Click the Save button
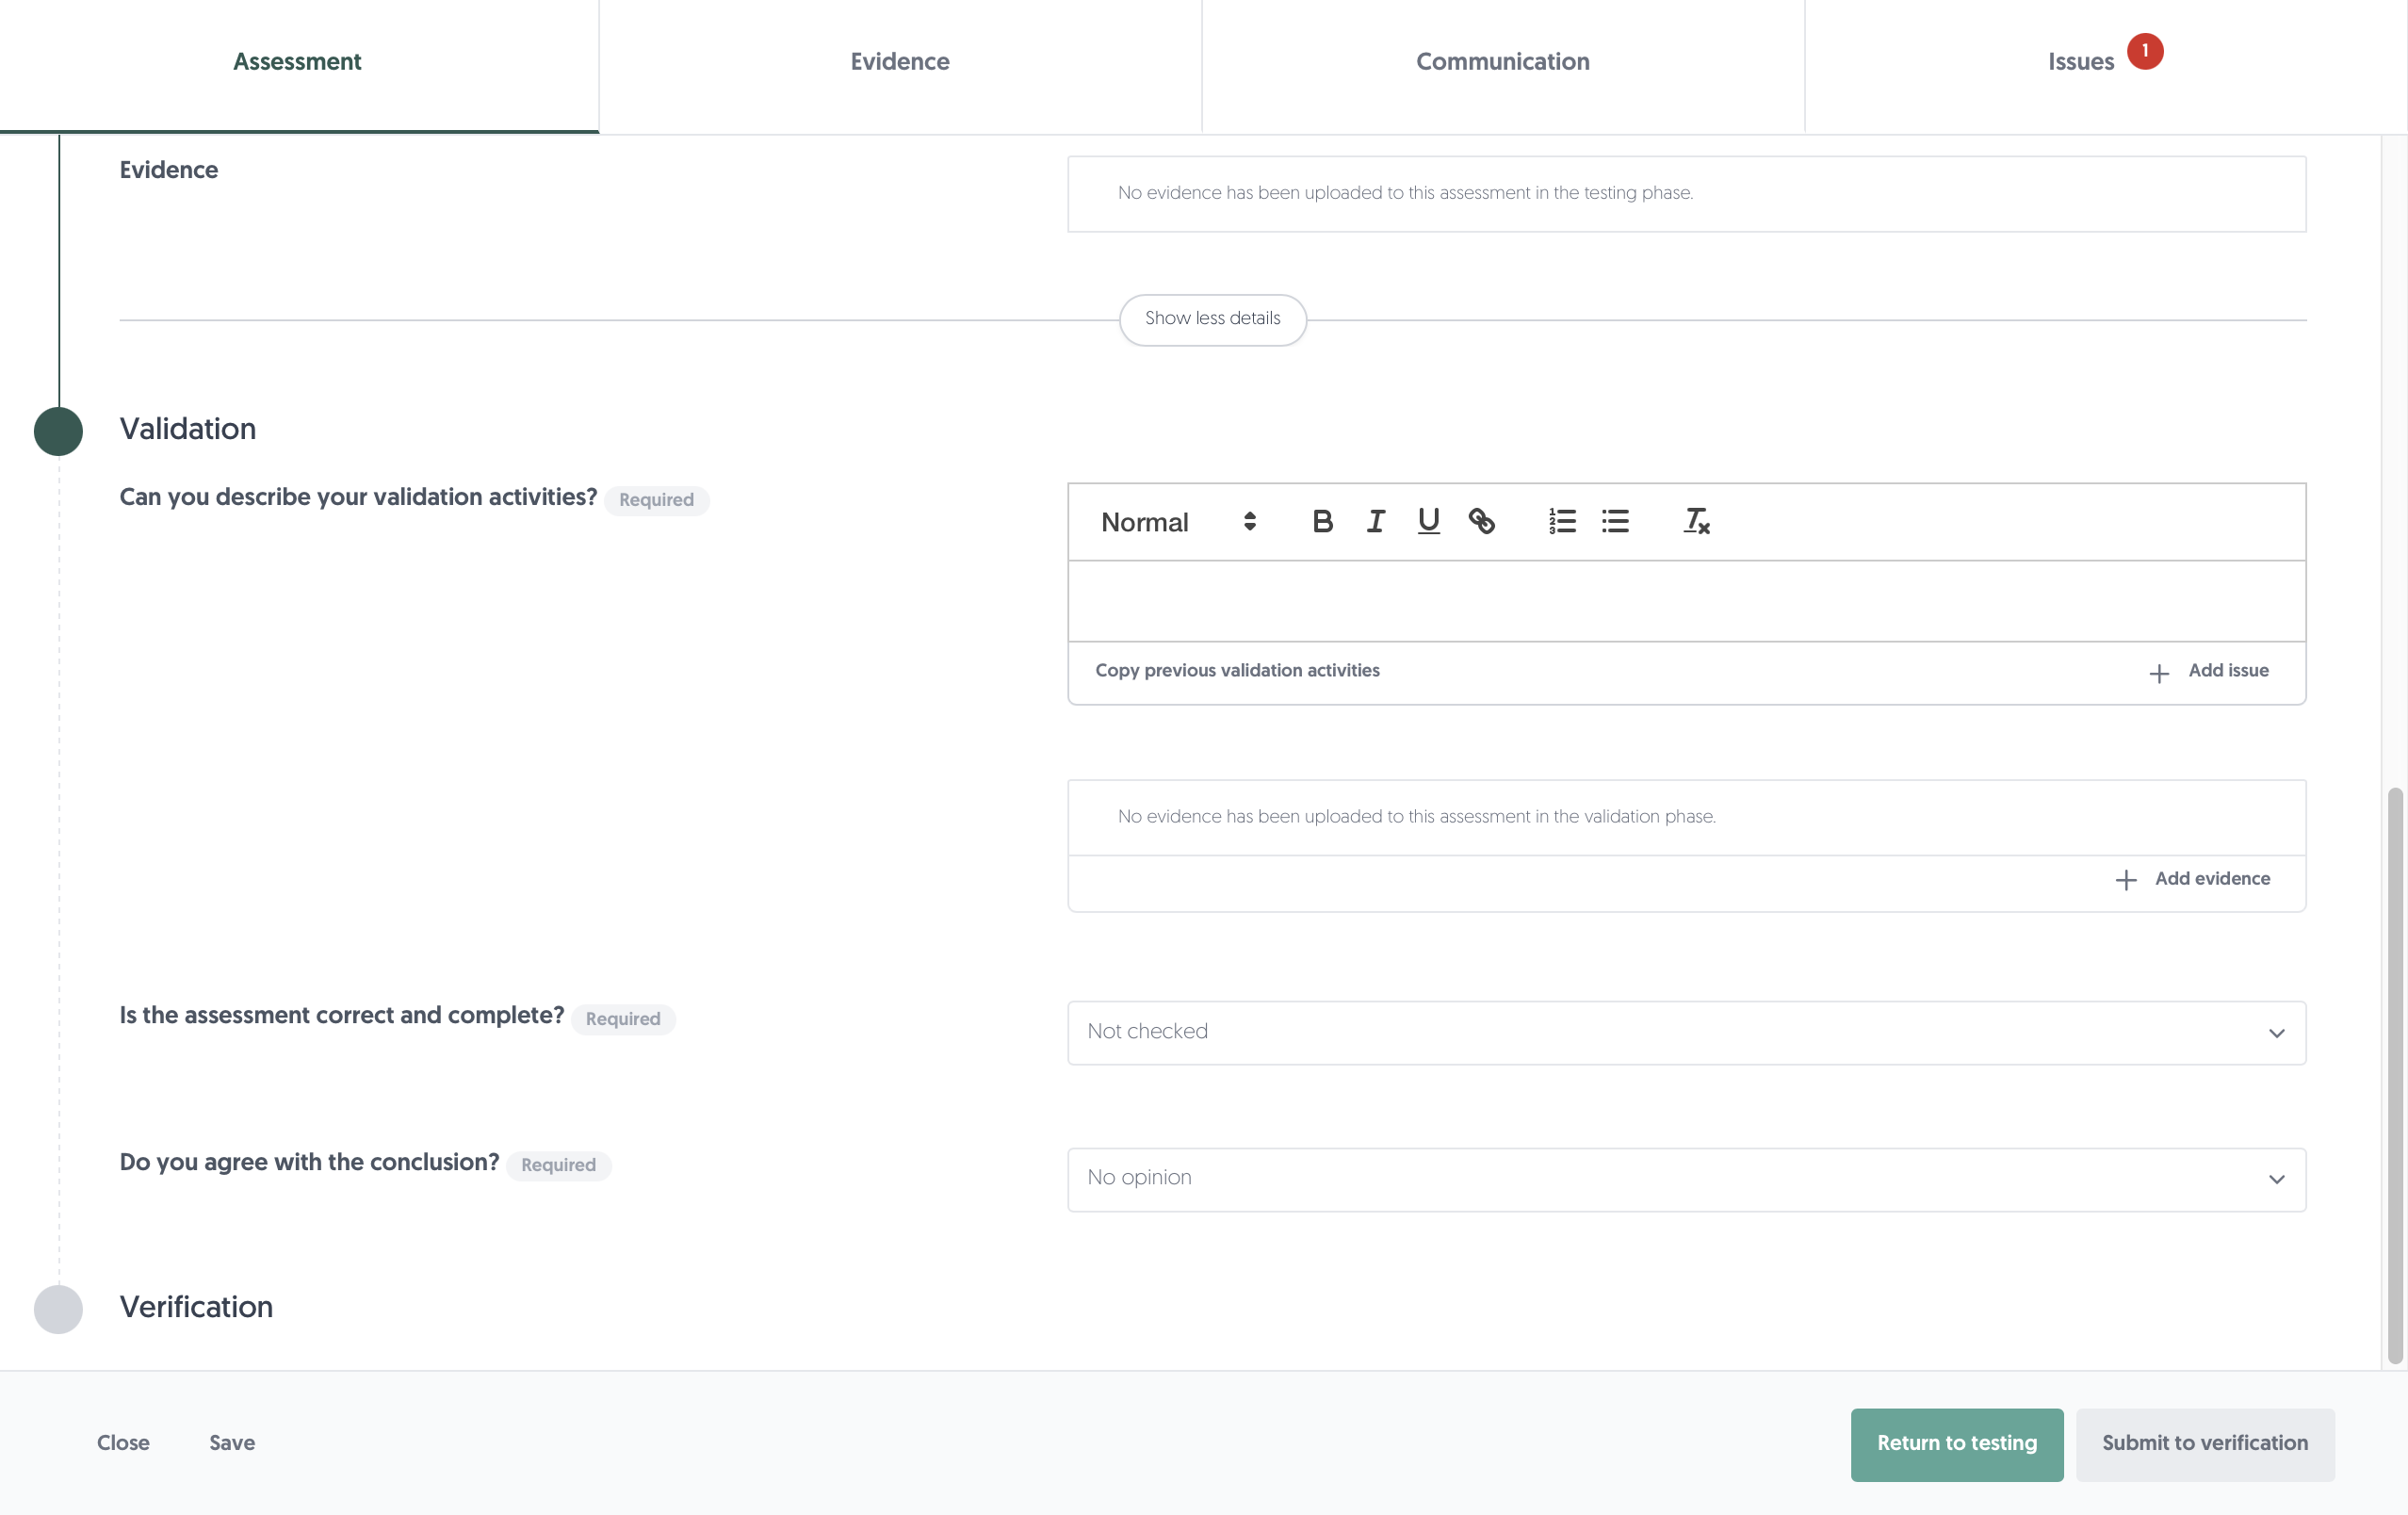This screenshot has width=2408, height=1515. click(x=232, y=1443)
